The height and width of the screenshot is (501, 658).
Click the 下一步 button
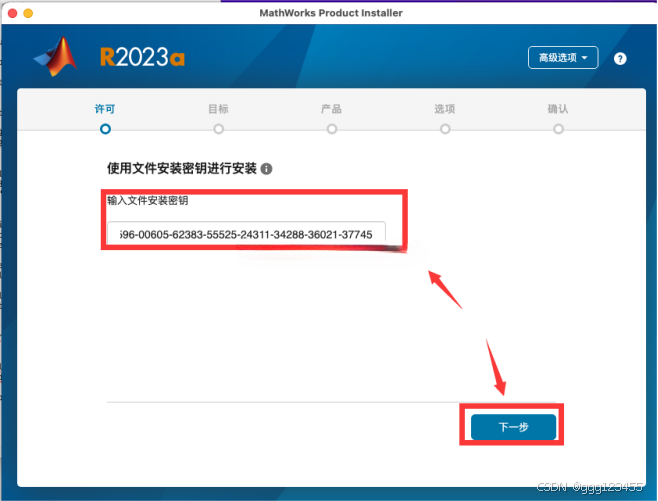513,427
